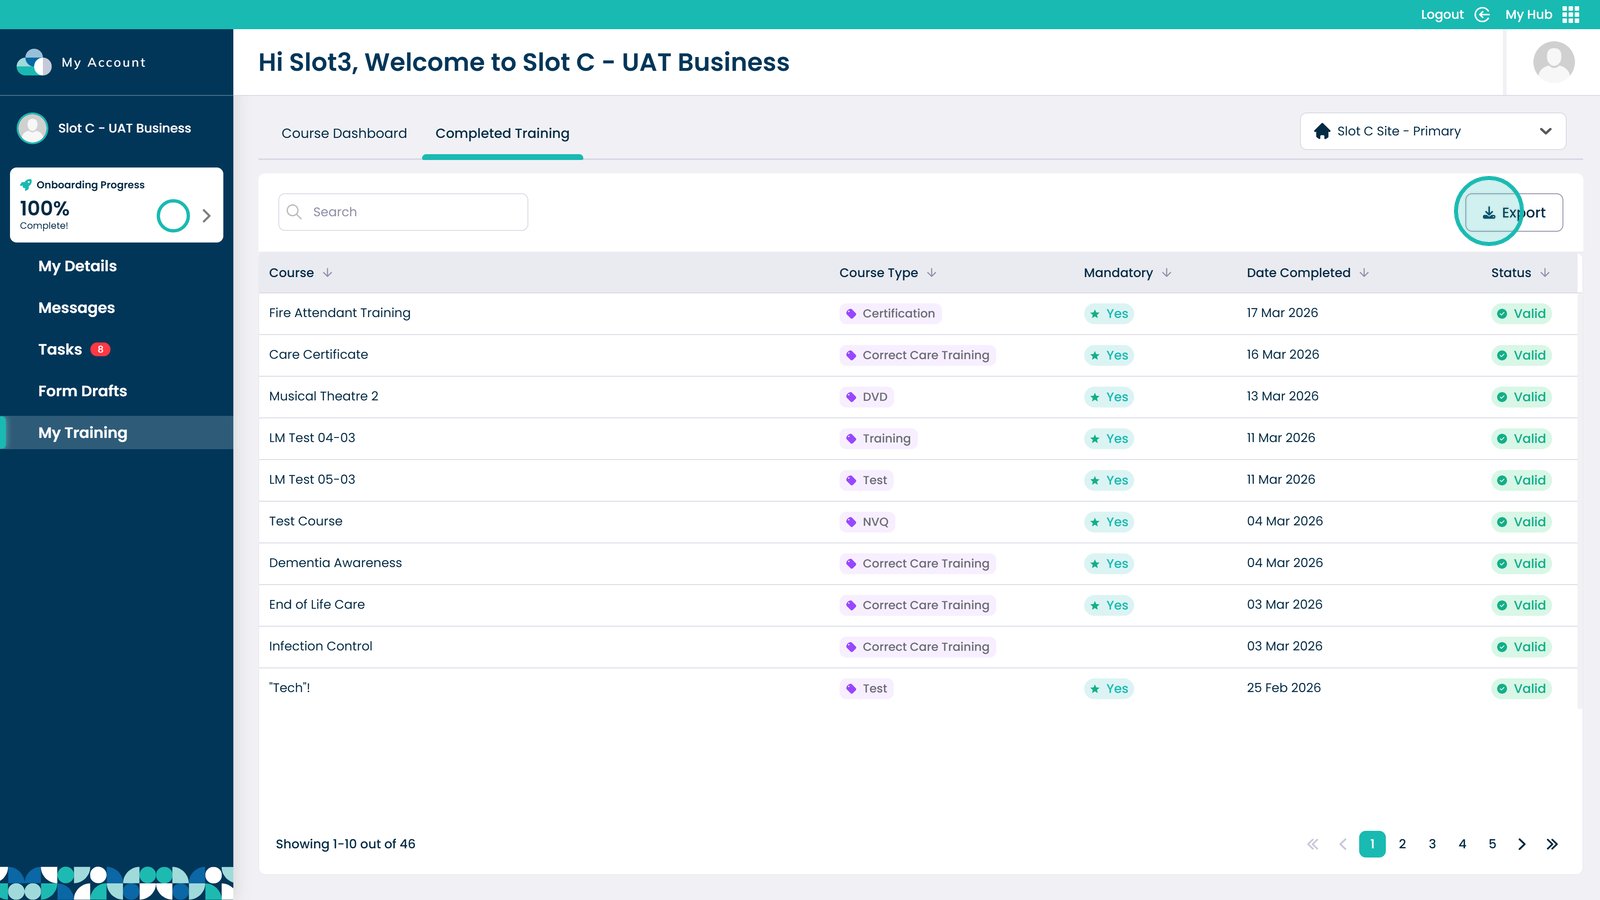Sort by Date Completed arrow icon
The image size is (1600, 900).
click(1364, 273)
